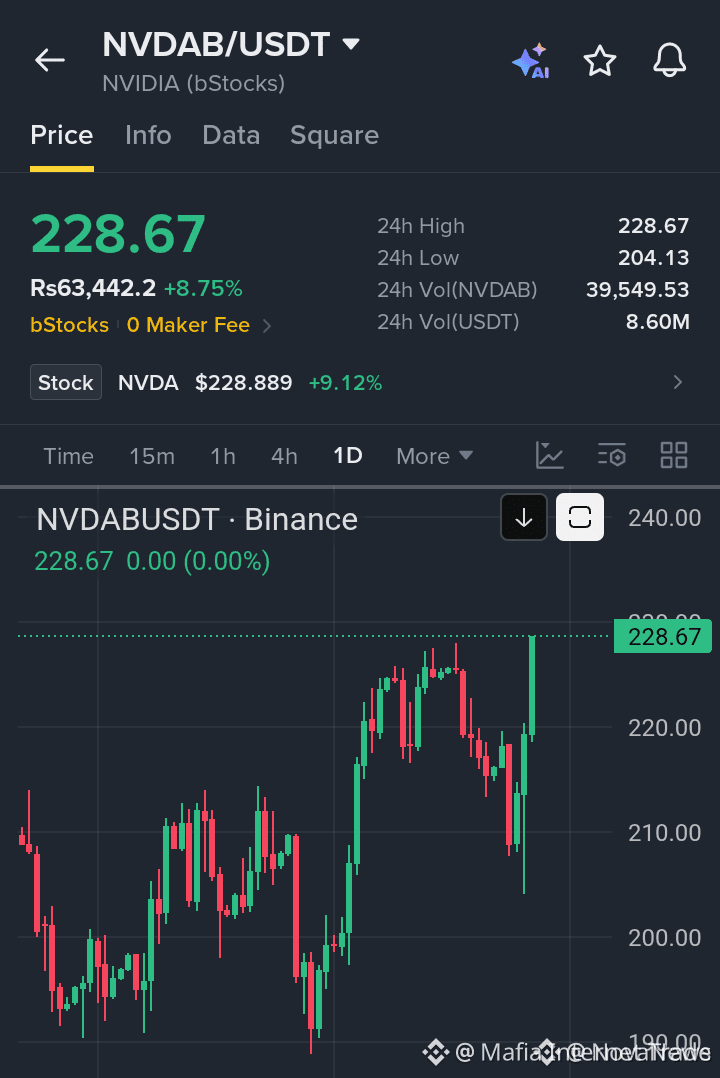Click the 24h High label
720x1078 pixels.
coord(421,226)
